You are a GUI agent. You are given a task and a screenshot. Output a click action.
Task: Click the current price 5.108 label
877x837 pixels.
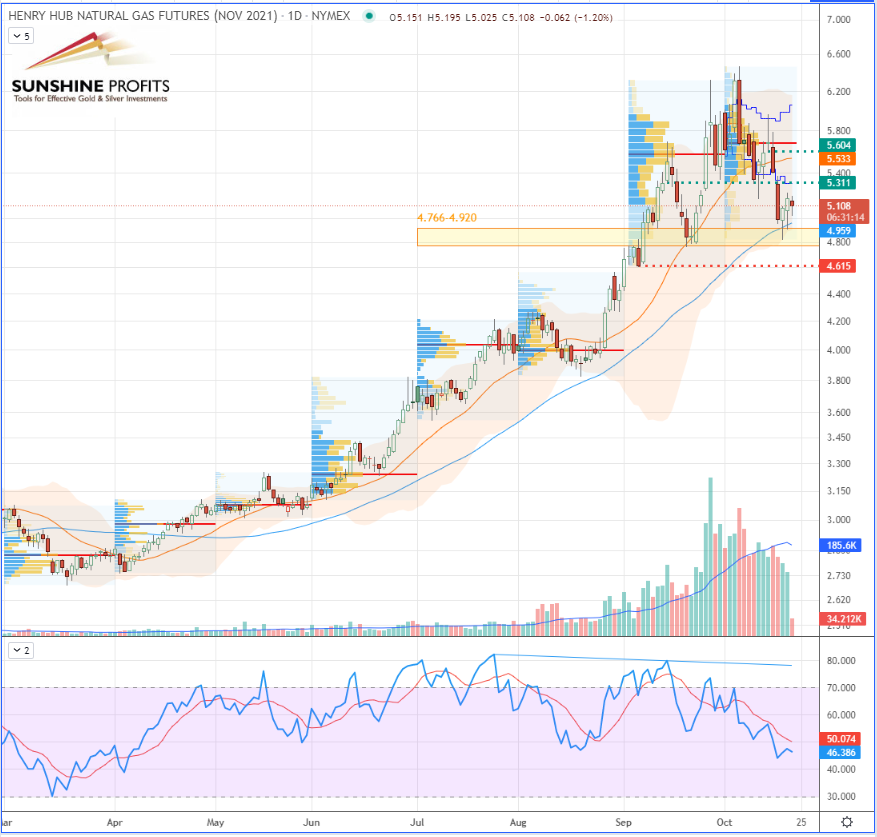[838, 206]
